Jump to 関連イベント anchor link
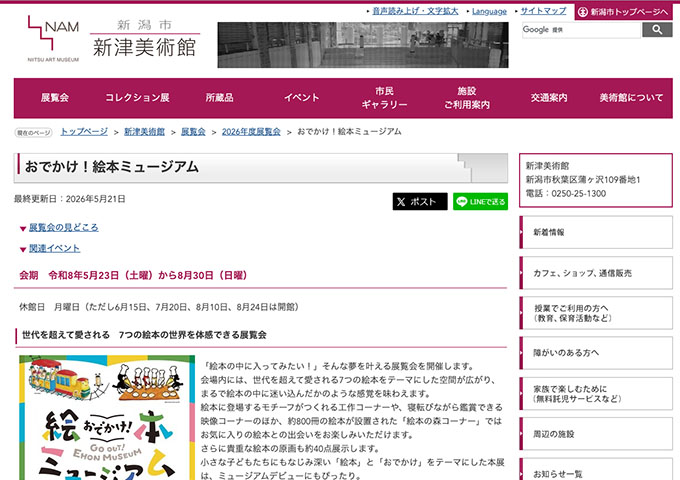 [x=54, y=248]
